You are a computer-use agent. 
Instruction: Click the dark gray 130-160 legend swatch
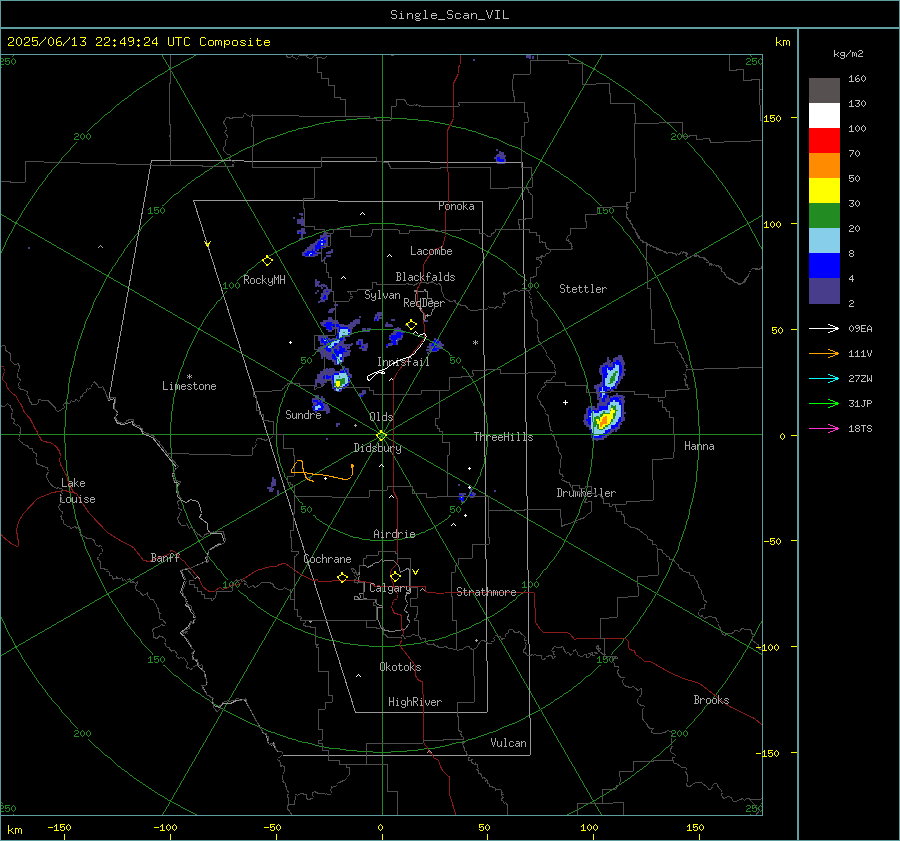[824, 91]
